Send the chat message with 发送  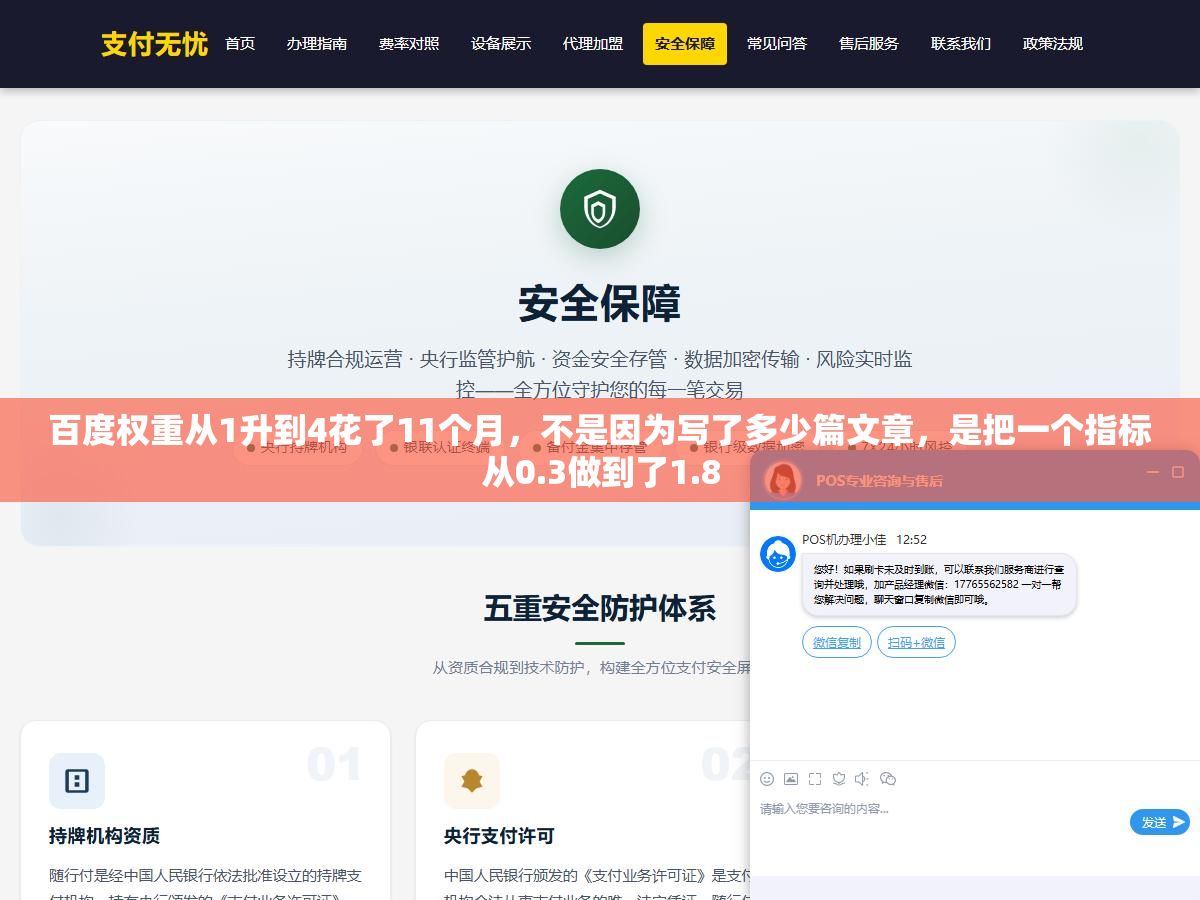coord(1160,822)
